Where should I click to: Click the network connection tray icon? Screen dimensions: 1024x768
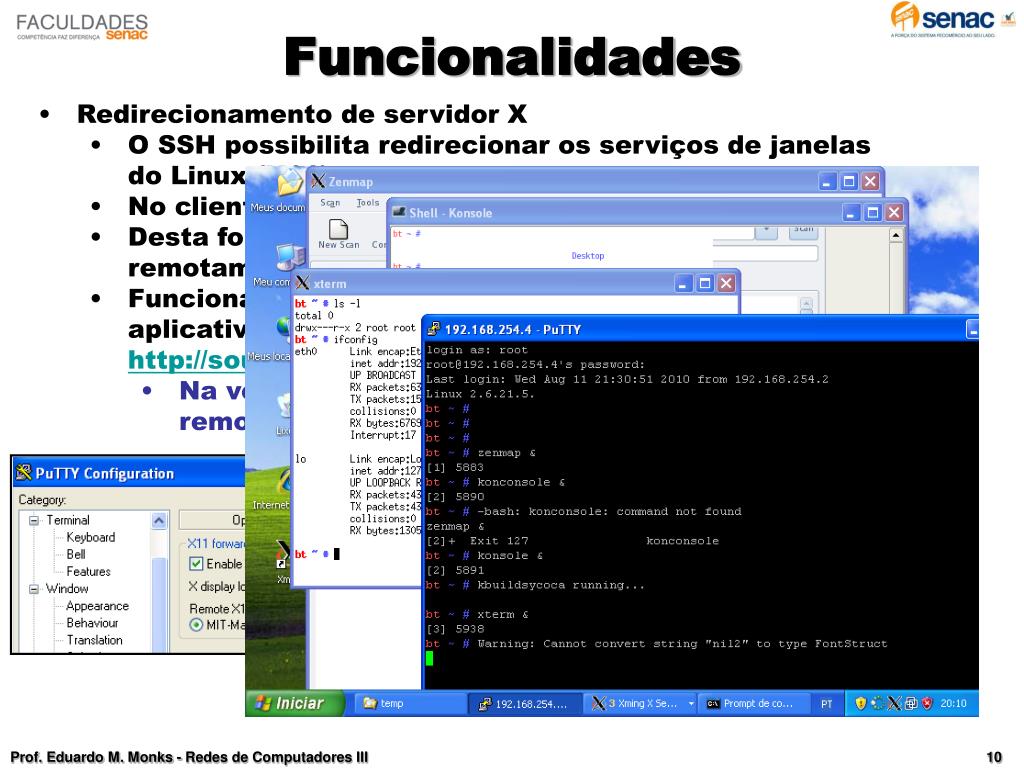(911, 703)
